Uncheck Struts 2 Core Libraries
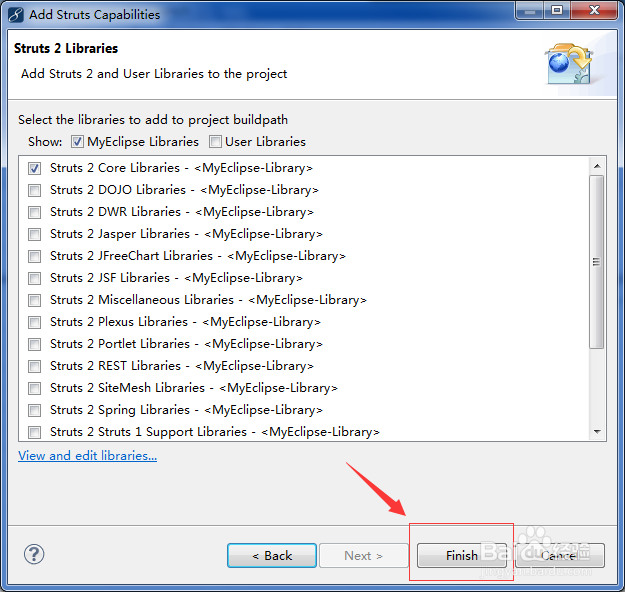The image size is (625, 592). coord(34,168)
